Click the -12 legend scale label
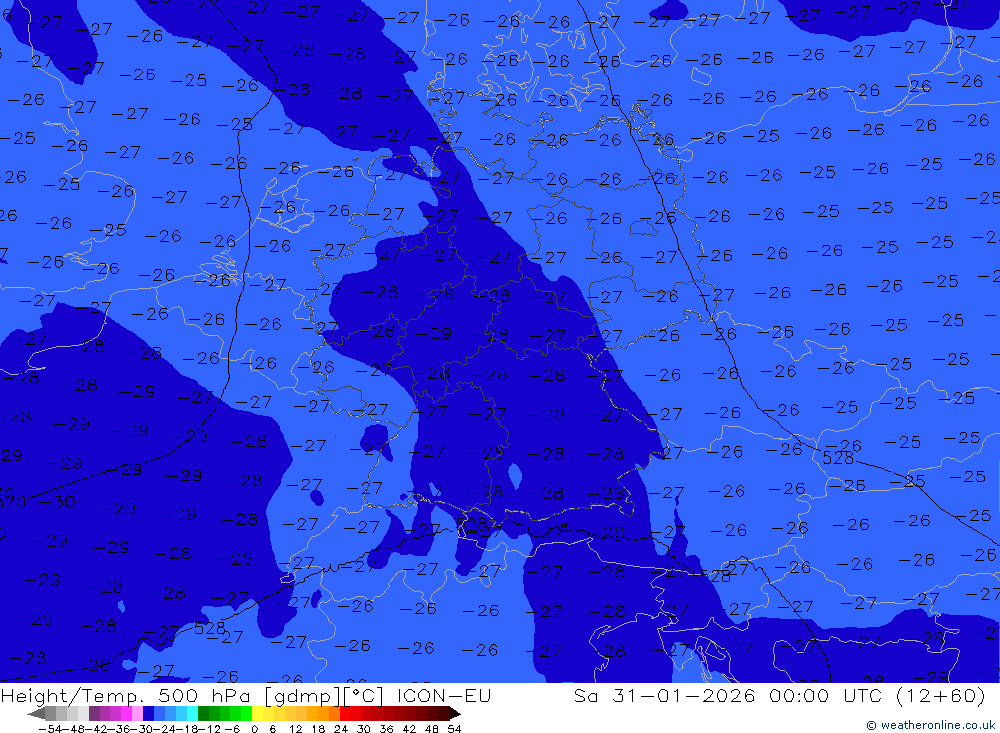This screenshot has width=1000, height=733. click(x=210, y=729)
